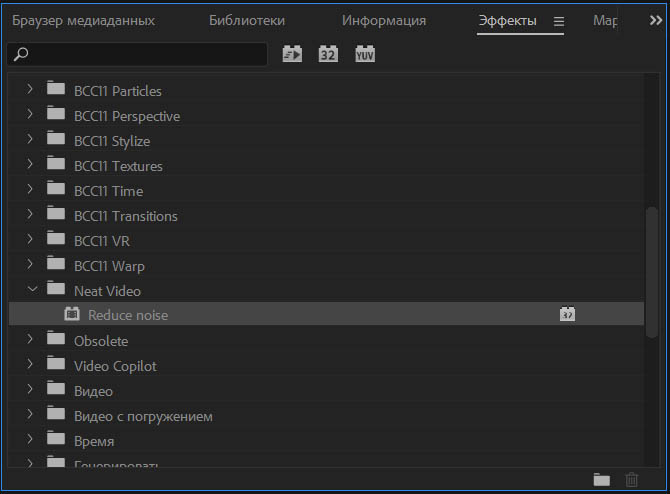Switch to the Информация tab

384,21
